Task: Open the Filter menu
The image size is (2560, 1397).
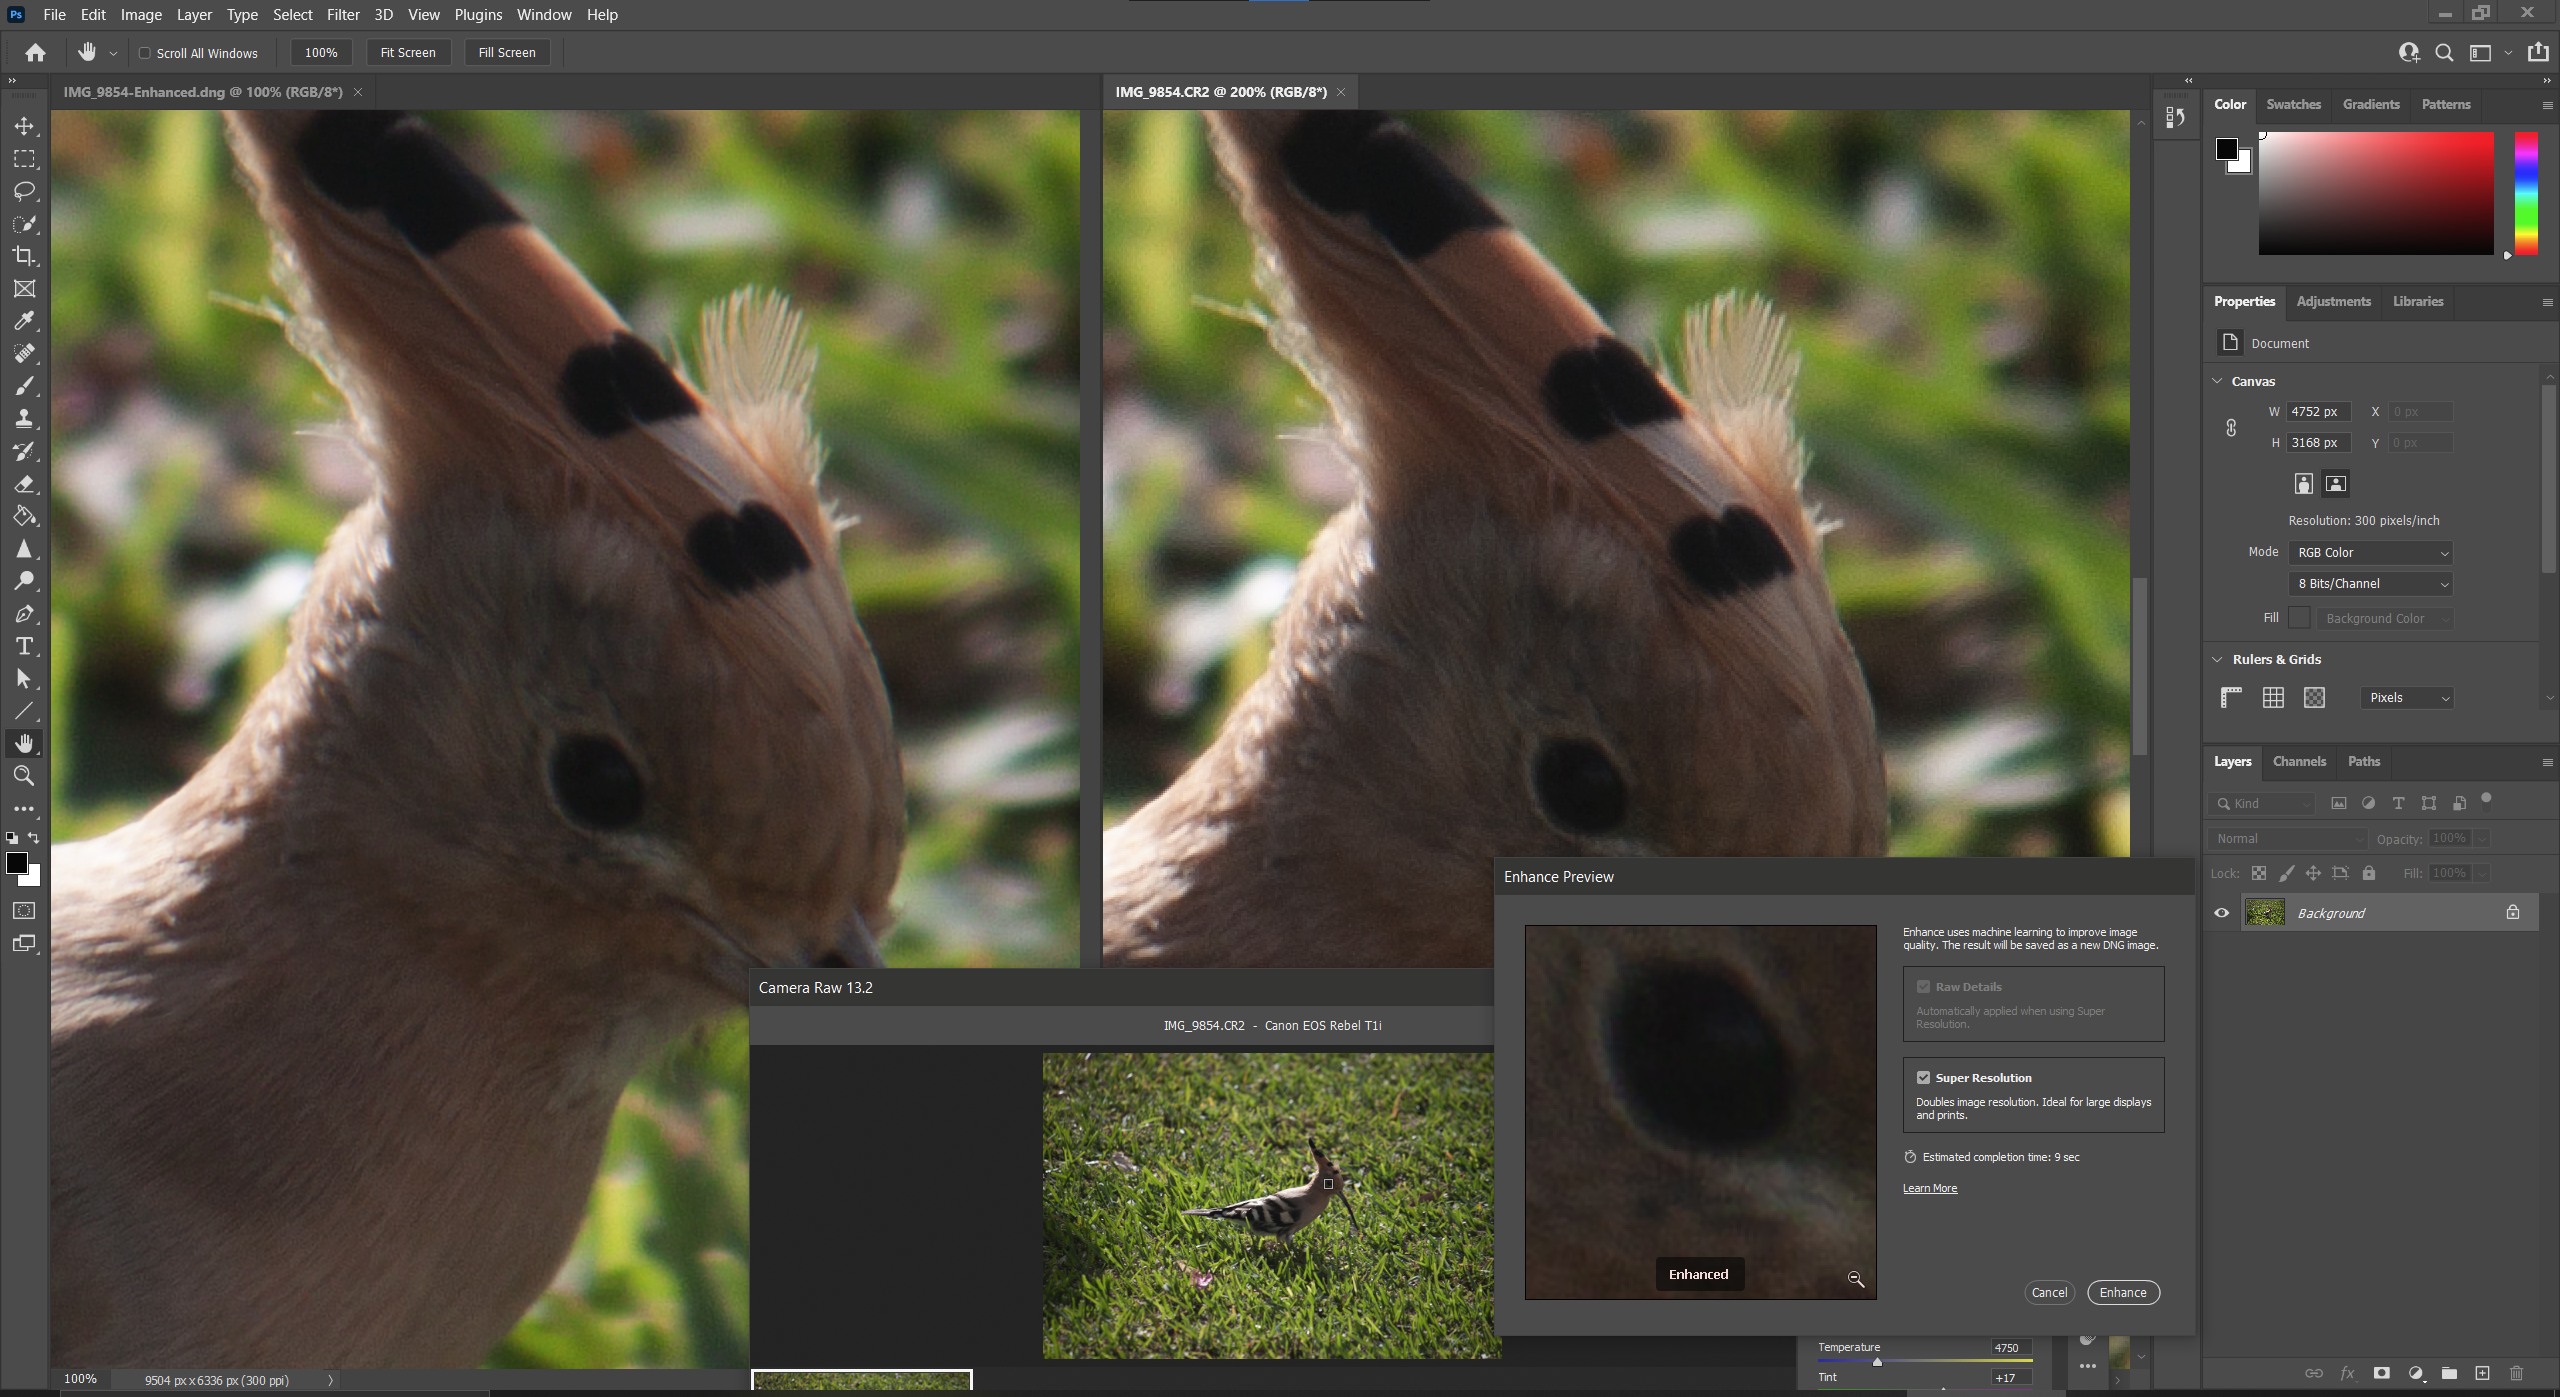Action: pos(343,15)
